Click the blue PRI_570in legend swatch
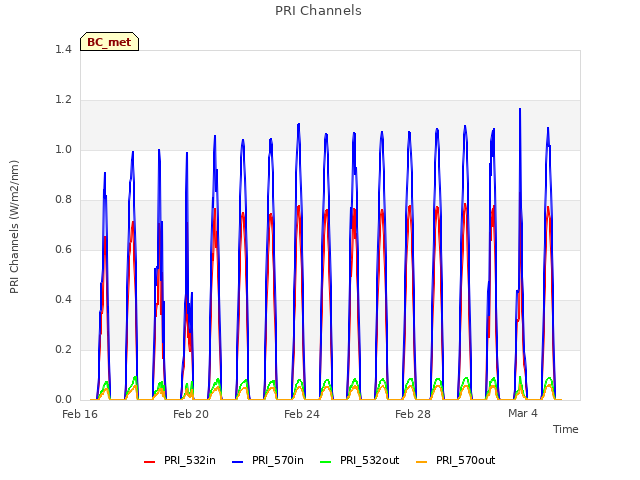This screenshot has width=640, height=480. point(238,462)
